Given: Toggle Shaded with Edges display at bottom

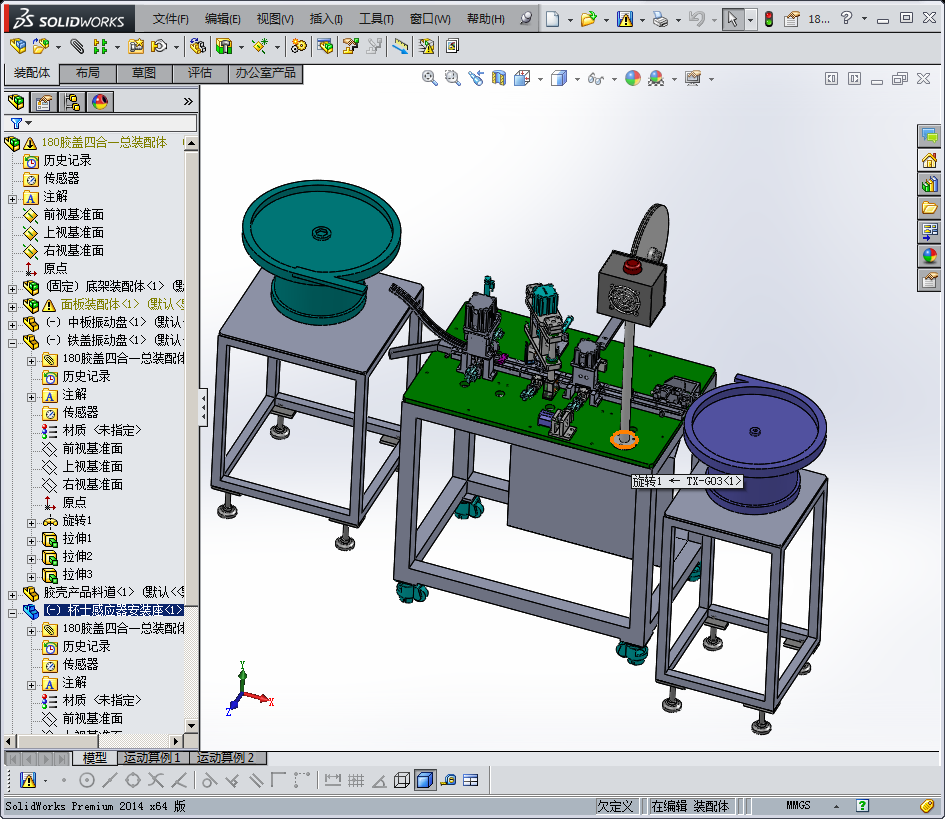Looking at the screenshot, I should pyautogui.click(x=425, y=780).
